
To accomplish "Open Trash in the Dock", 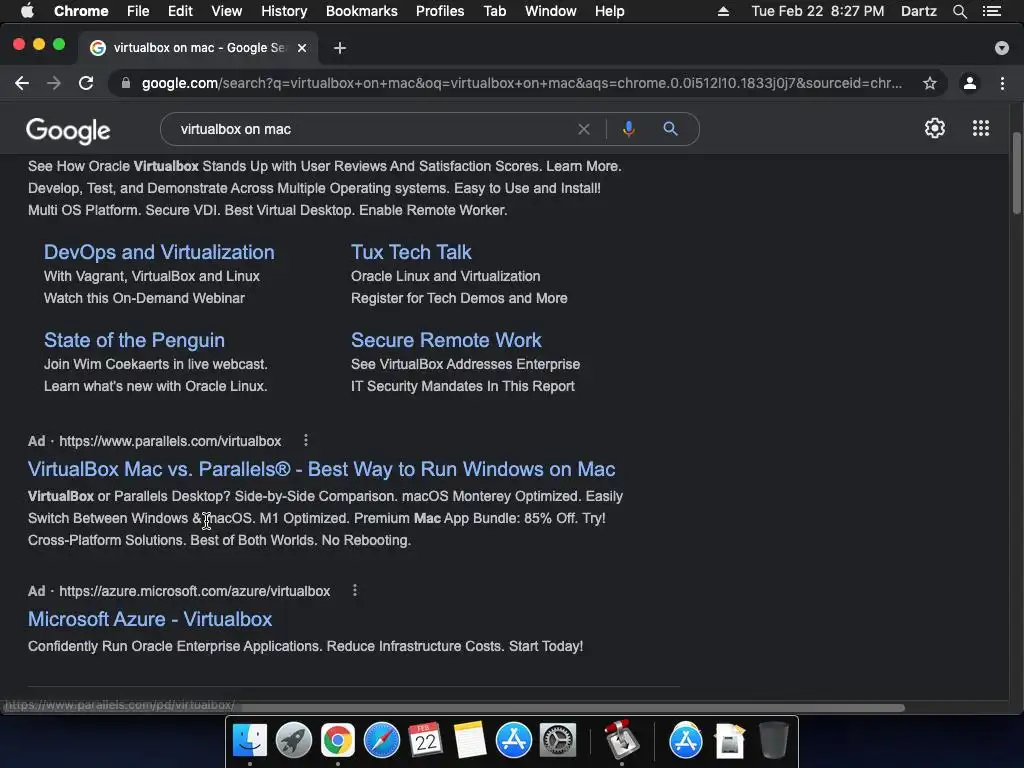I will pyautogui.click(x=774, y=740).
